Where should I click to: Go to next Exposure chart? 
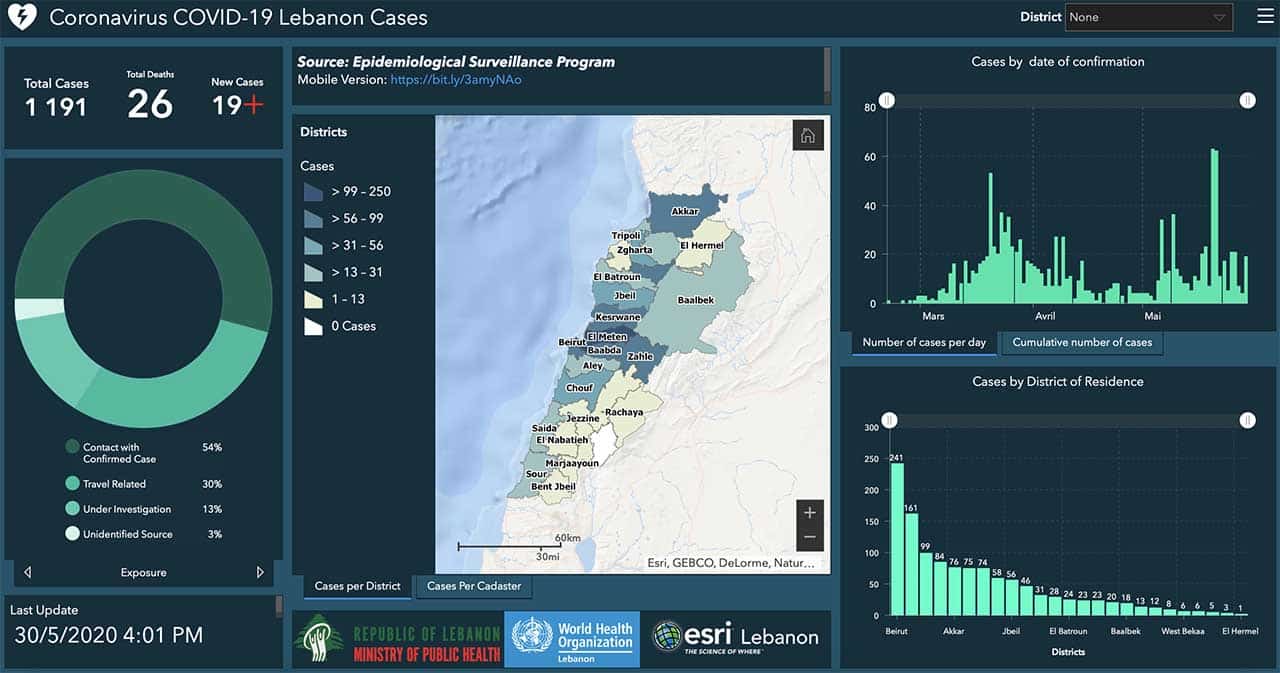pos(260,573)
